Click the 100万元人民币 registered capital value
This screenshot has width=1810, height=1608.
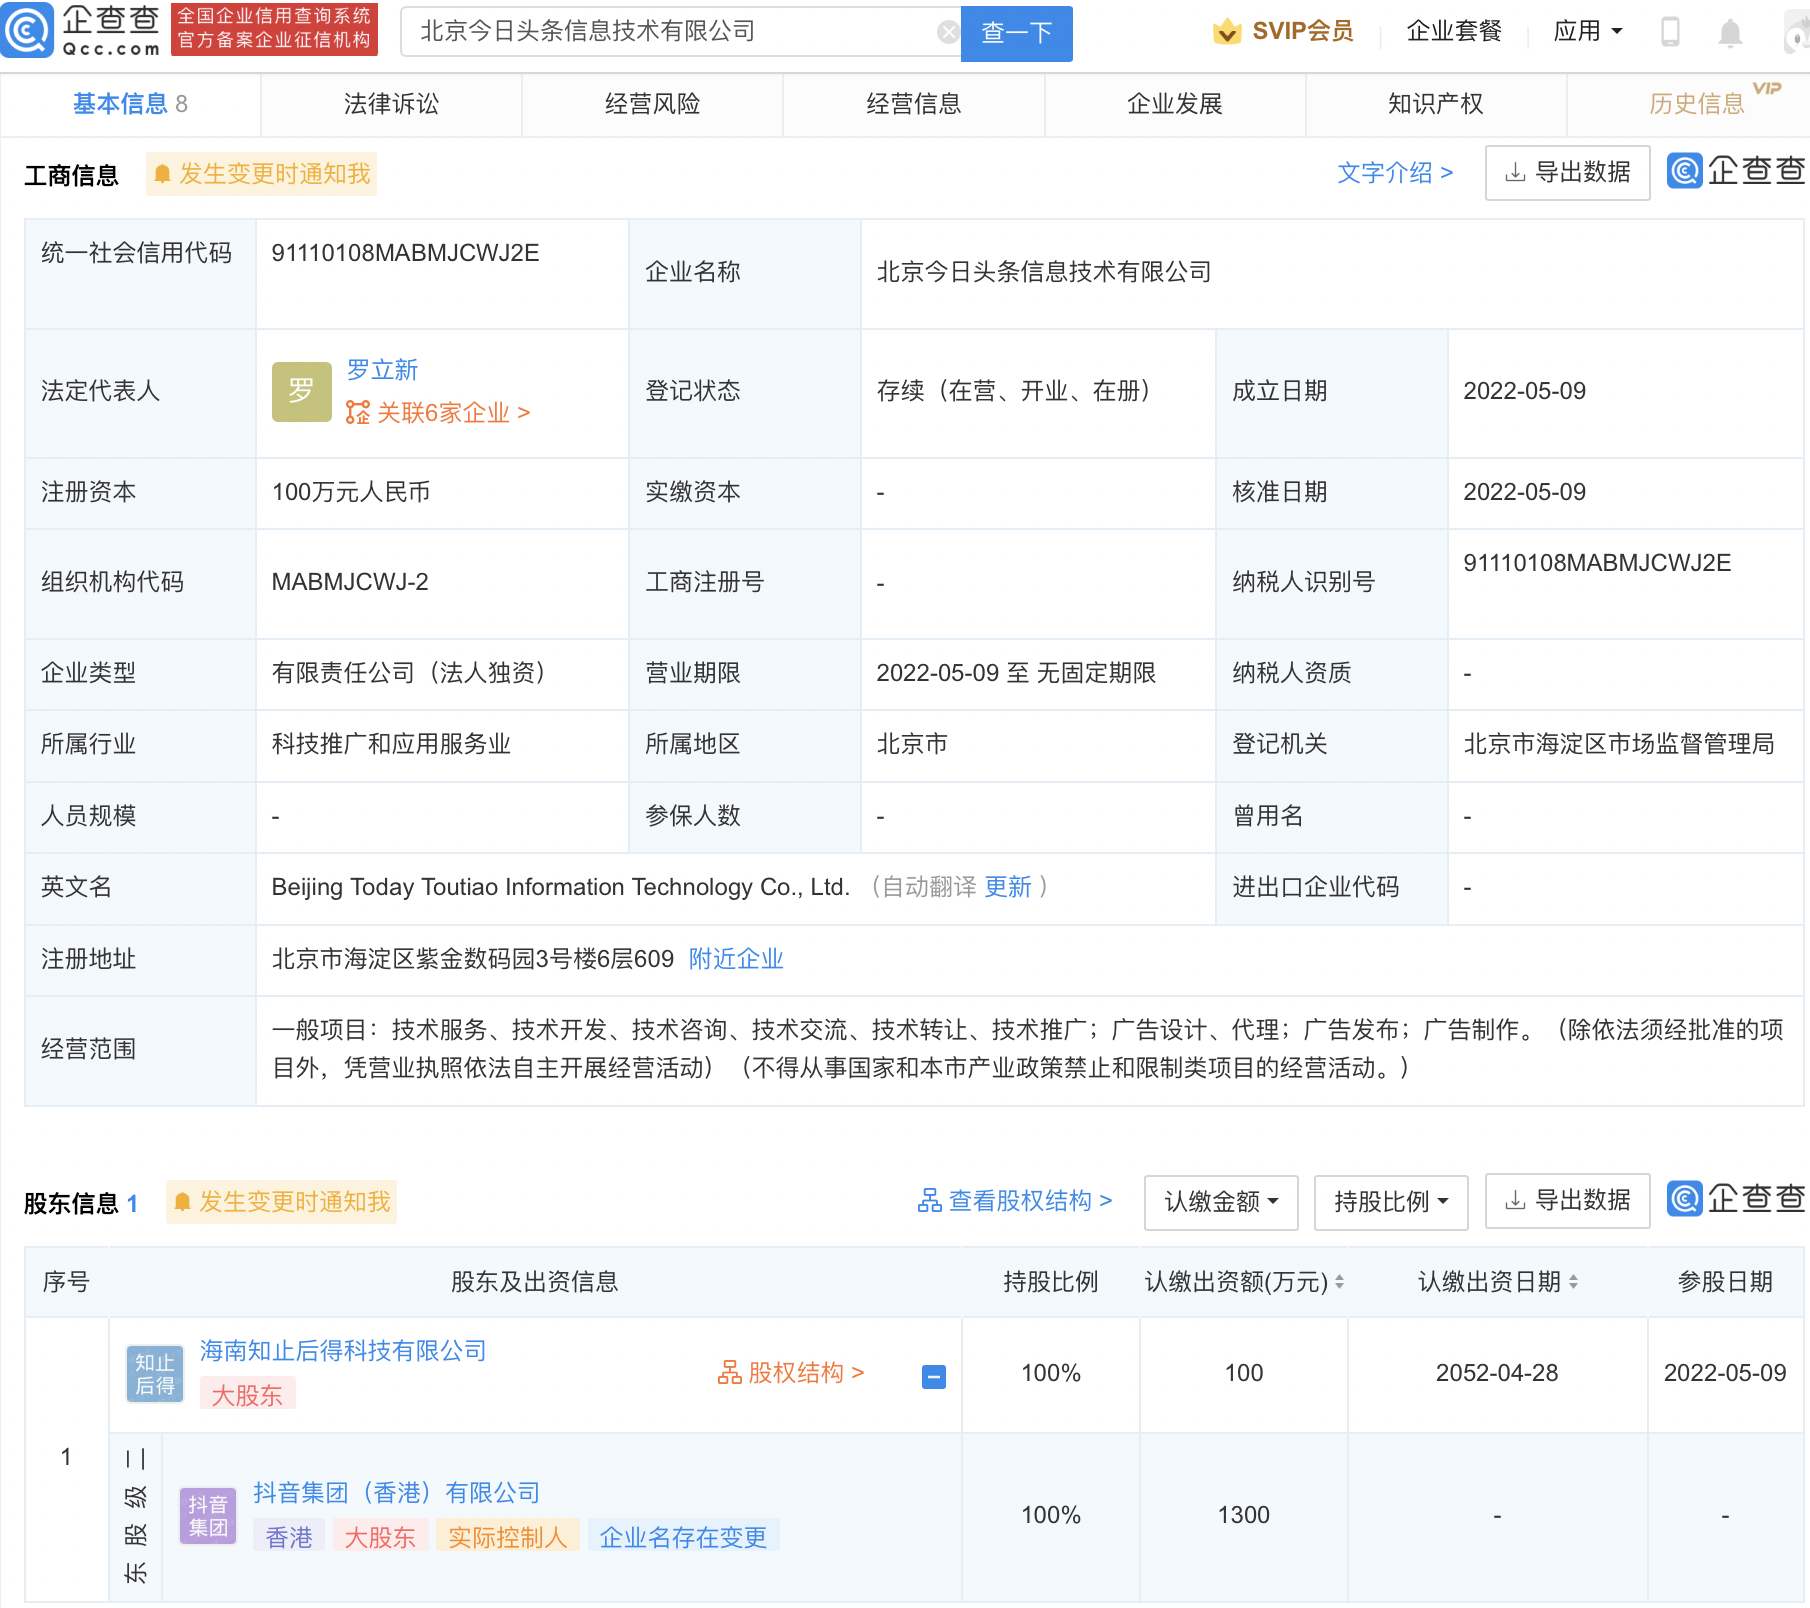pyautogui.click(x=351, y=492)
